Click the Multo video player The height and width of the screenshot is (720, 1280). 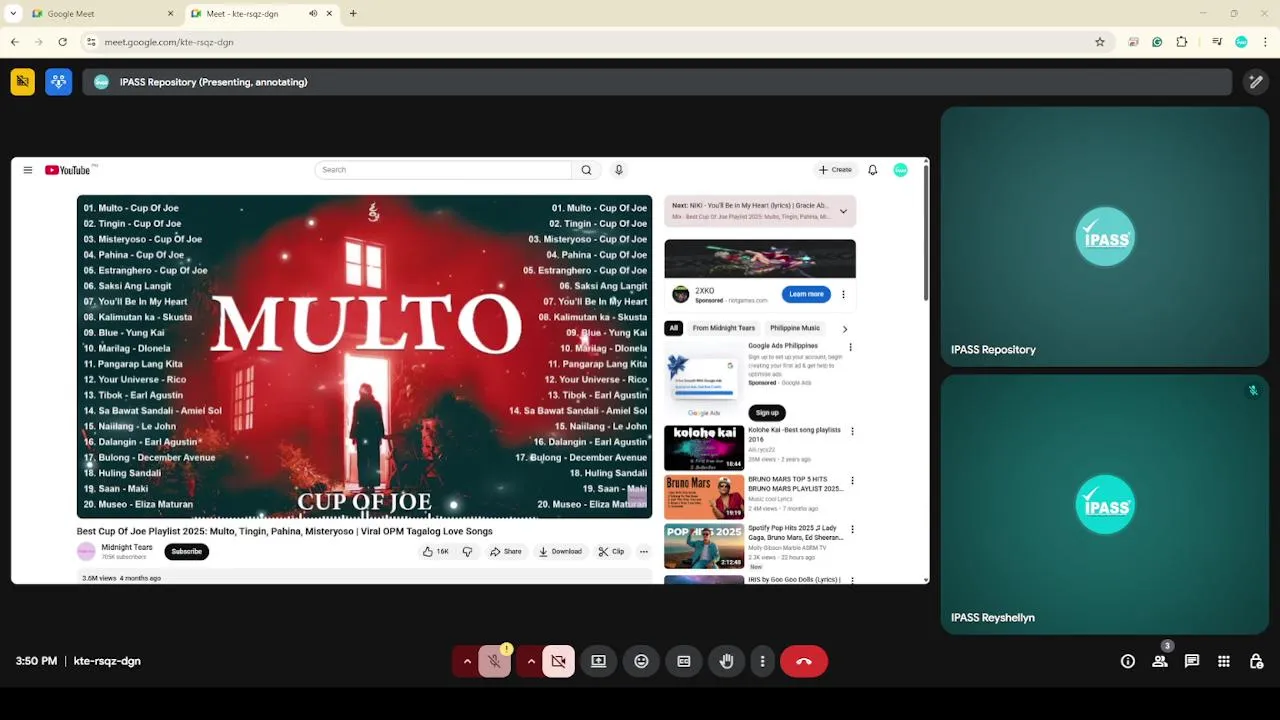[x=364, y=356]
